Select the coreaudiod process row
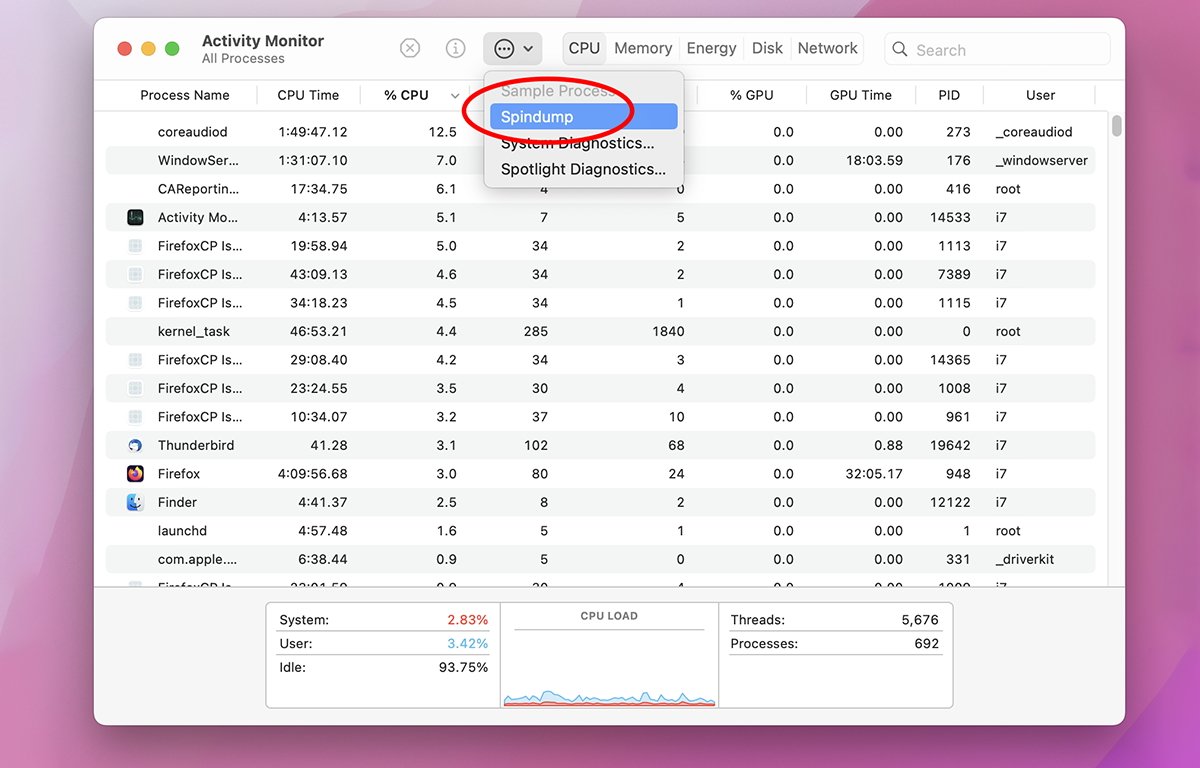 (x=600, y=132)
